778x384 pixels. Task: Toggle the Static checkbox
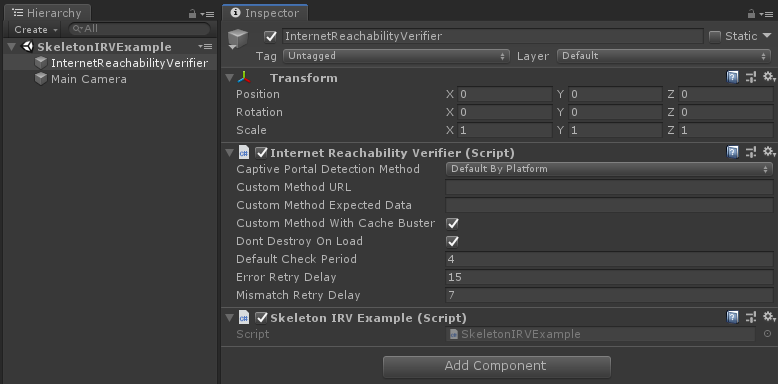714,36
